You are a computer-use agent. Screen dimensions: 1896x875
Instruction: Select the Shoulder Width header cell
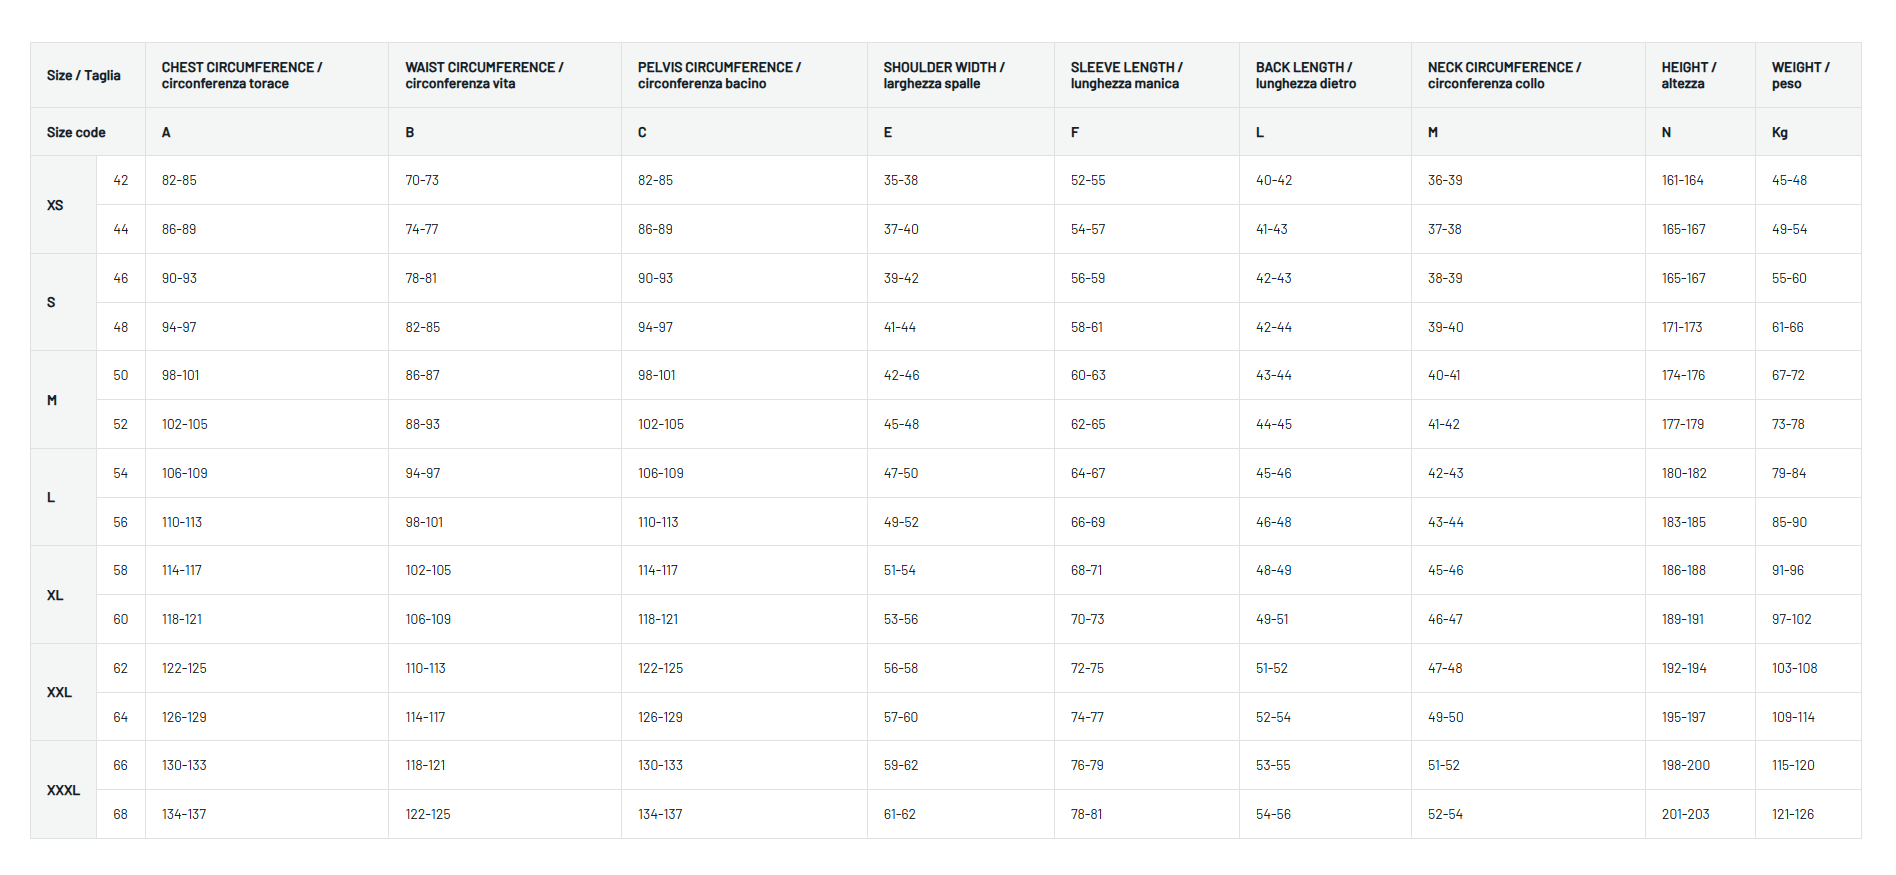943,76
